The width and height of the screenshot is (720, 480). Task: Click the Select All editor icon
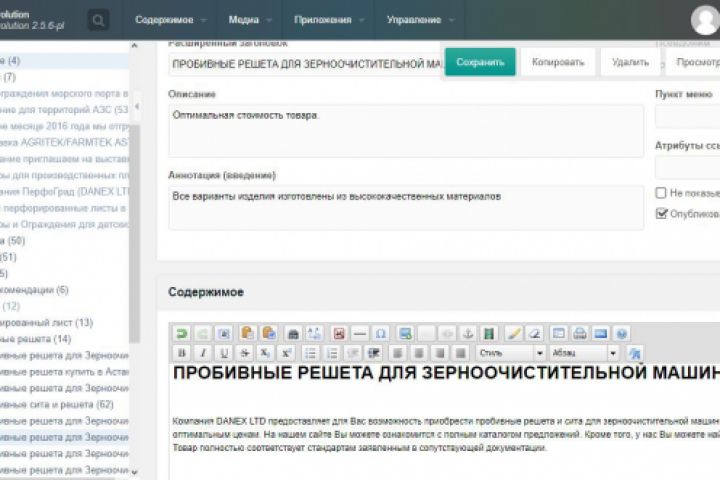(x=224, y=333)
